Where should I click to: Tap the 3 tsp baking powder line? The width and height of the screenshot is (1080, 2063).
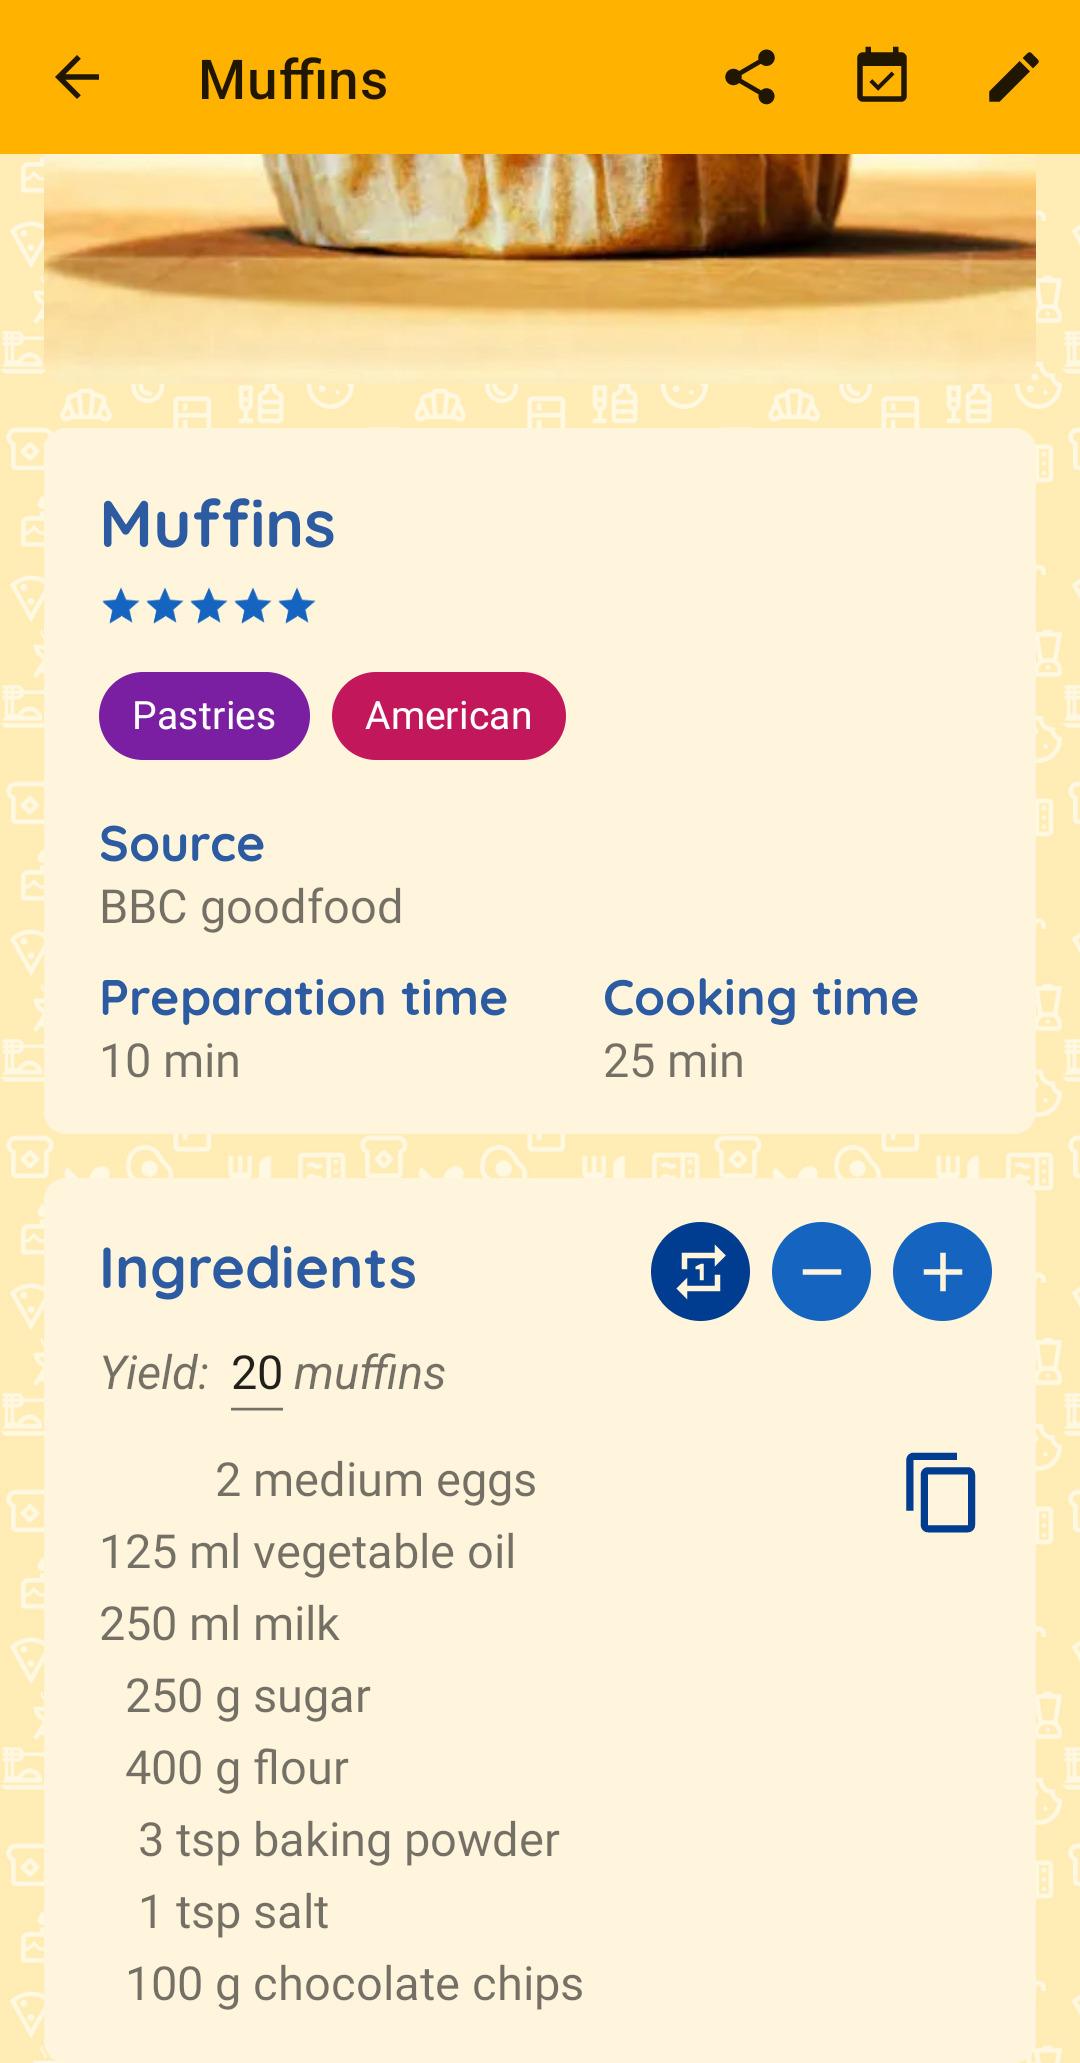(x=349, y=1840)
